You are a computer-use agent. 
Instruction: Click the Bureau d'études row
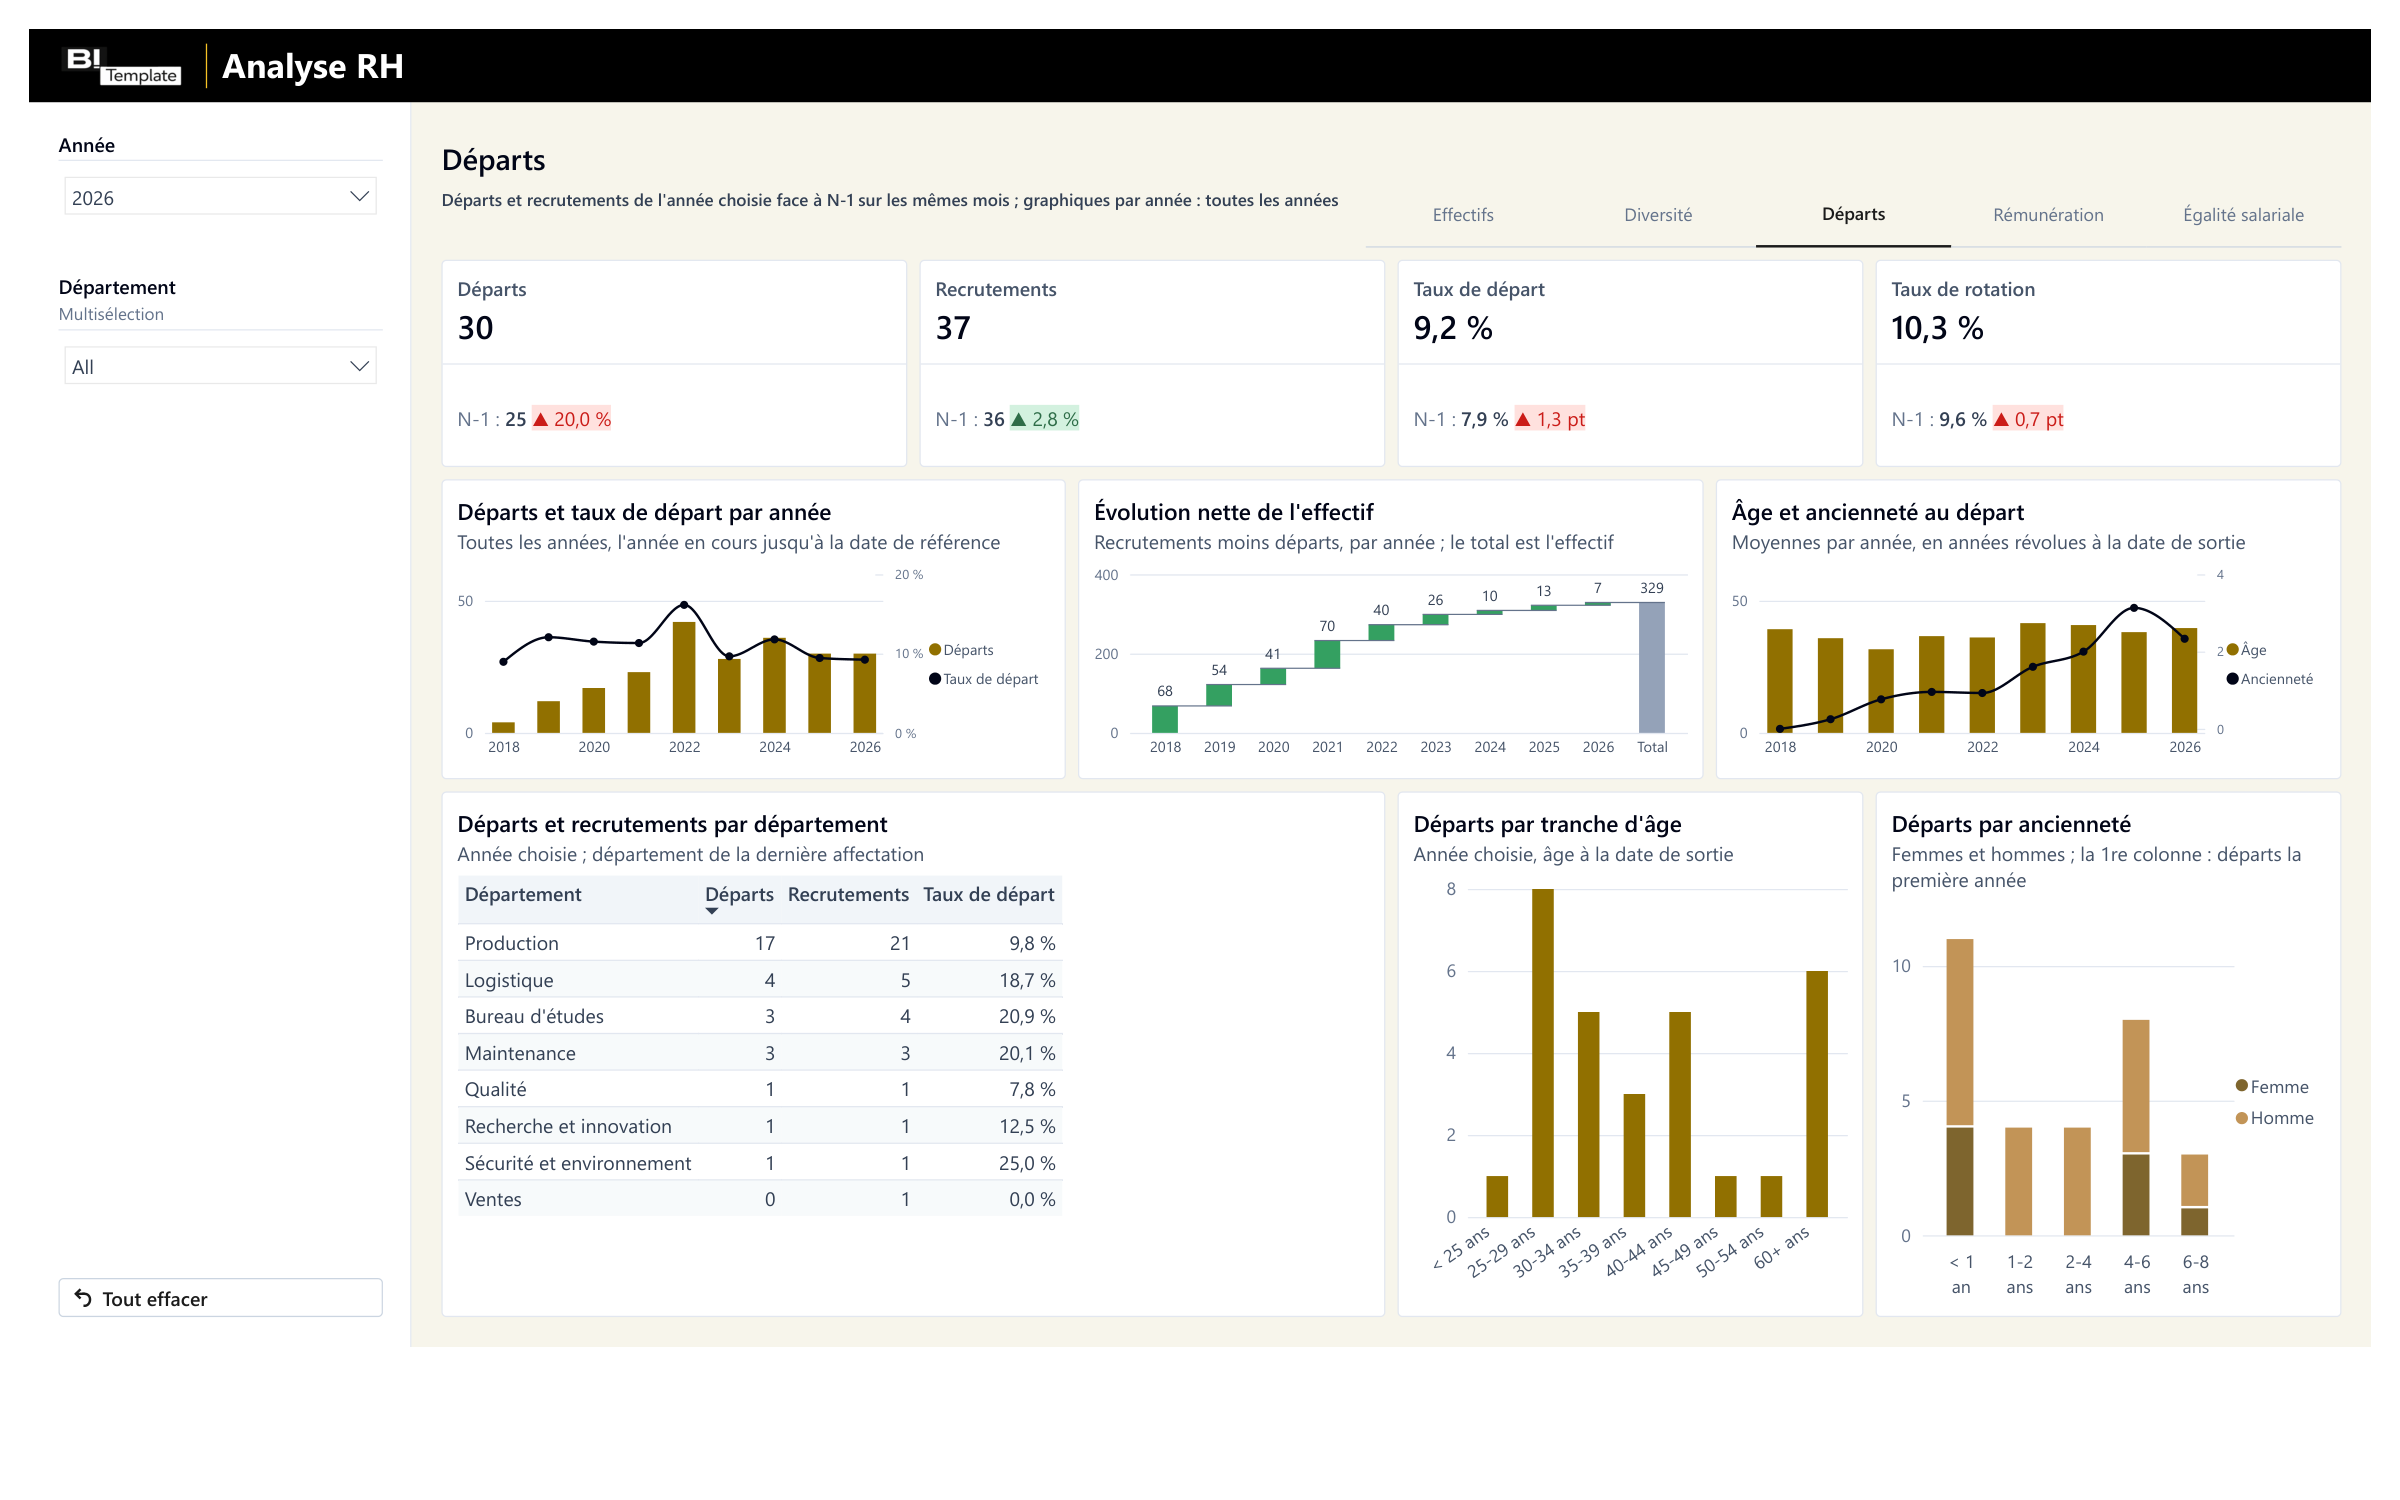point(760,1016)
